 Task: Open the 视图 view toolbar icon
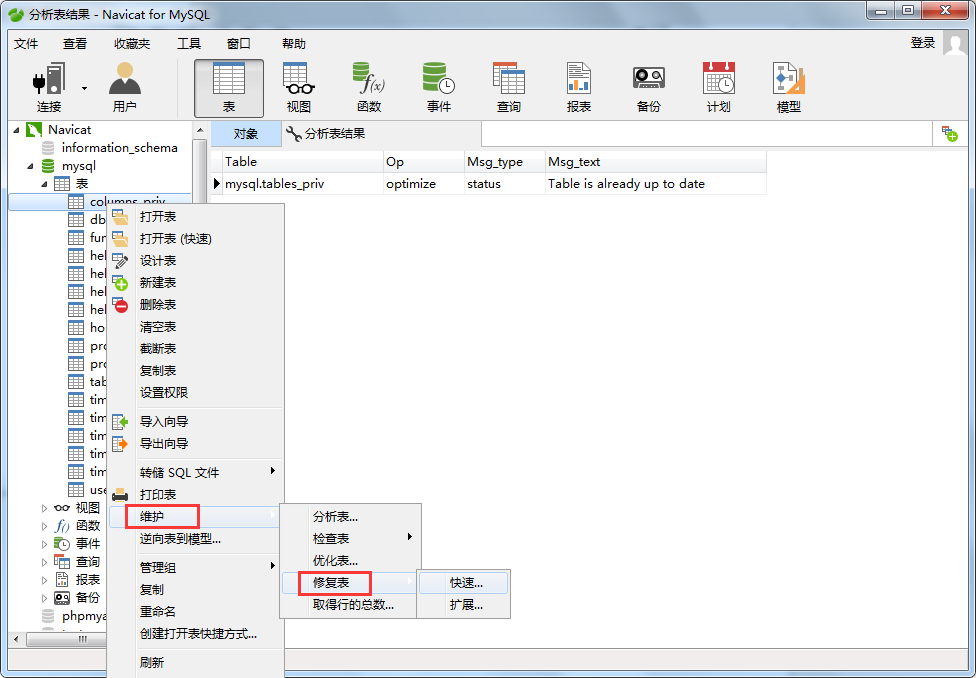[299, 87]
